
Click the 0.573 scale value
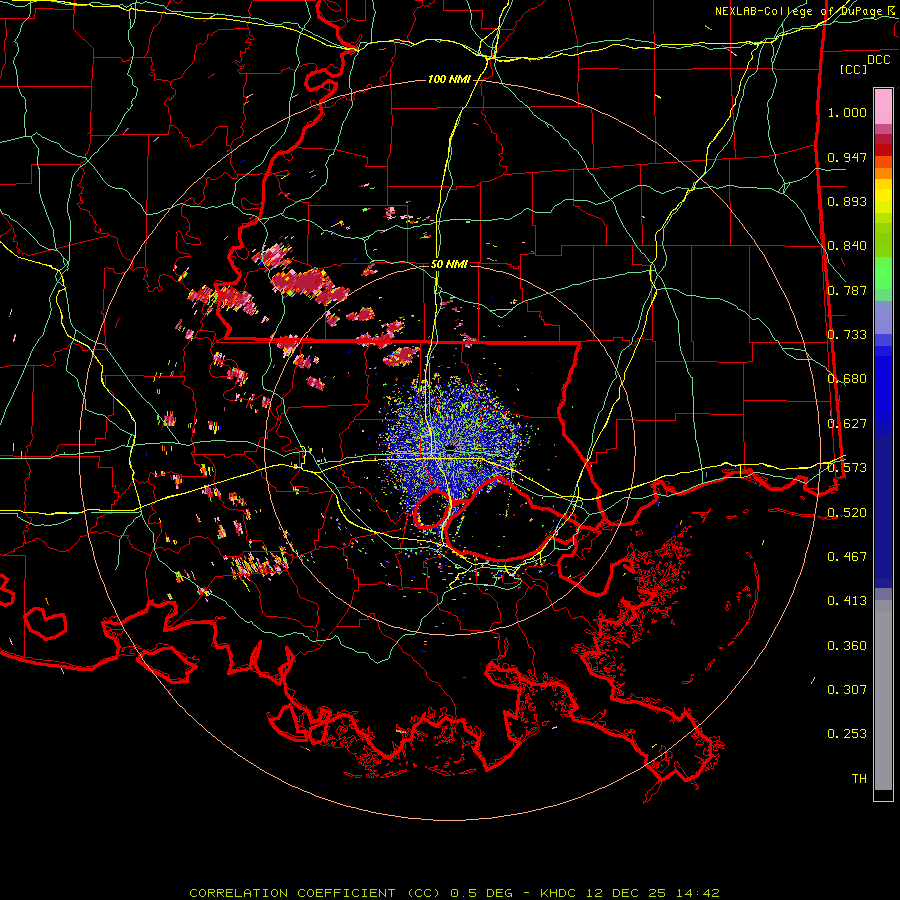tap(847, 468)
